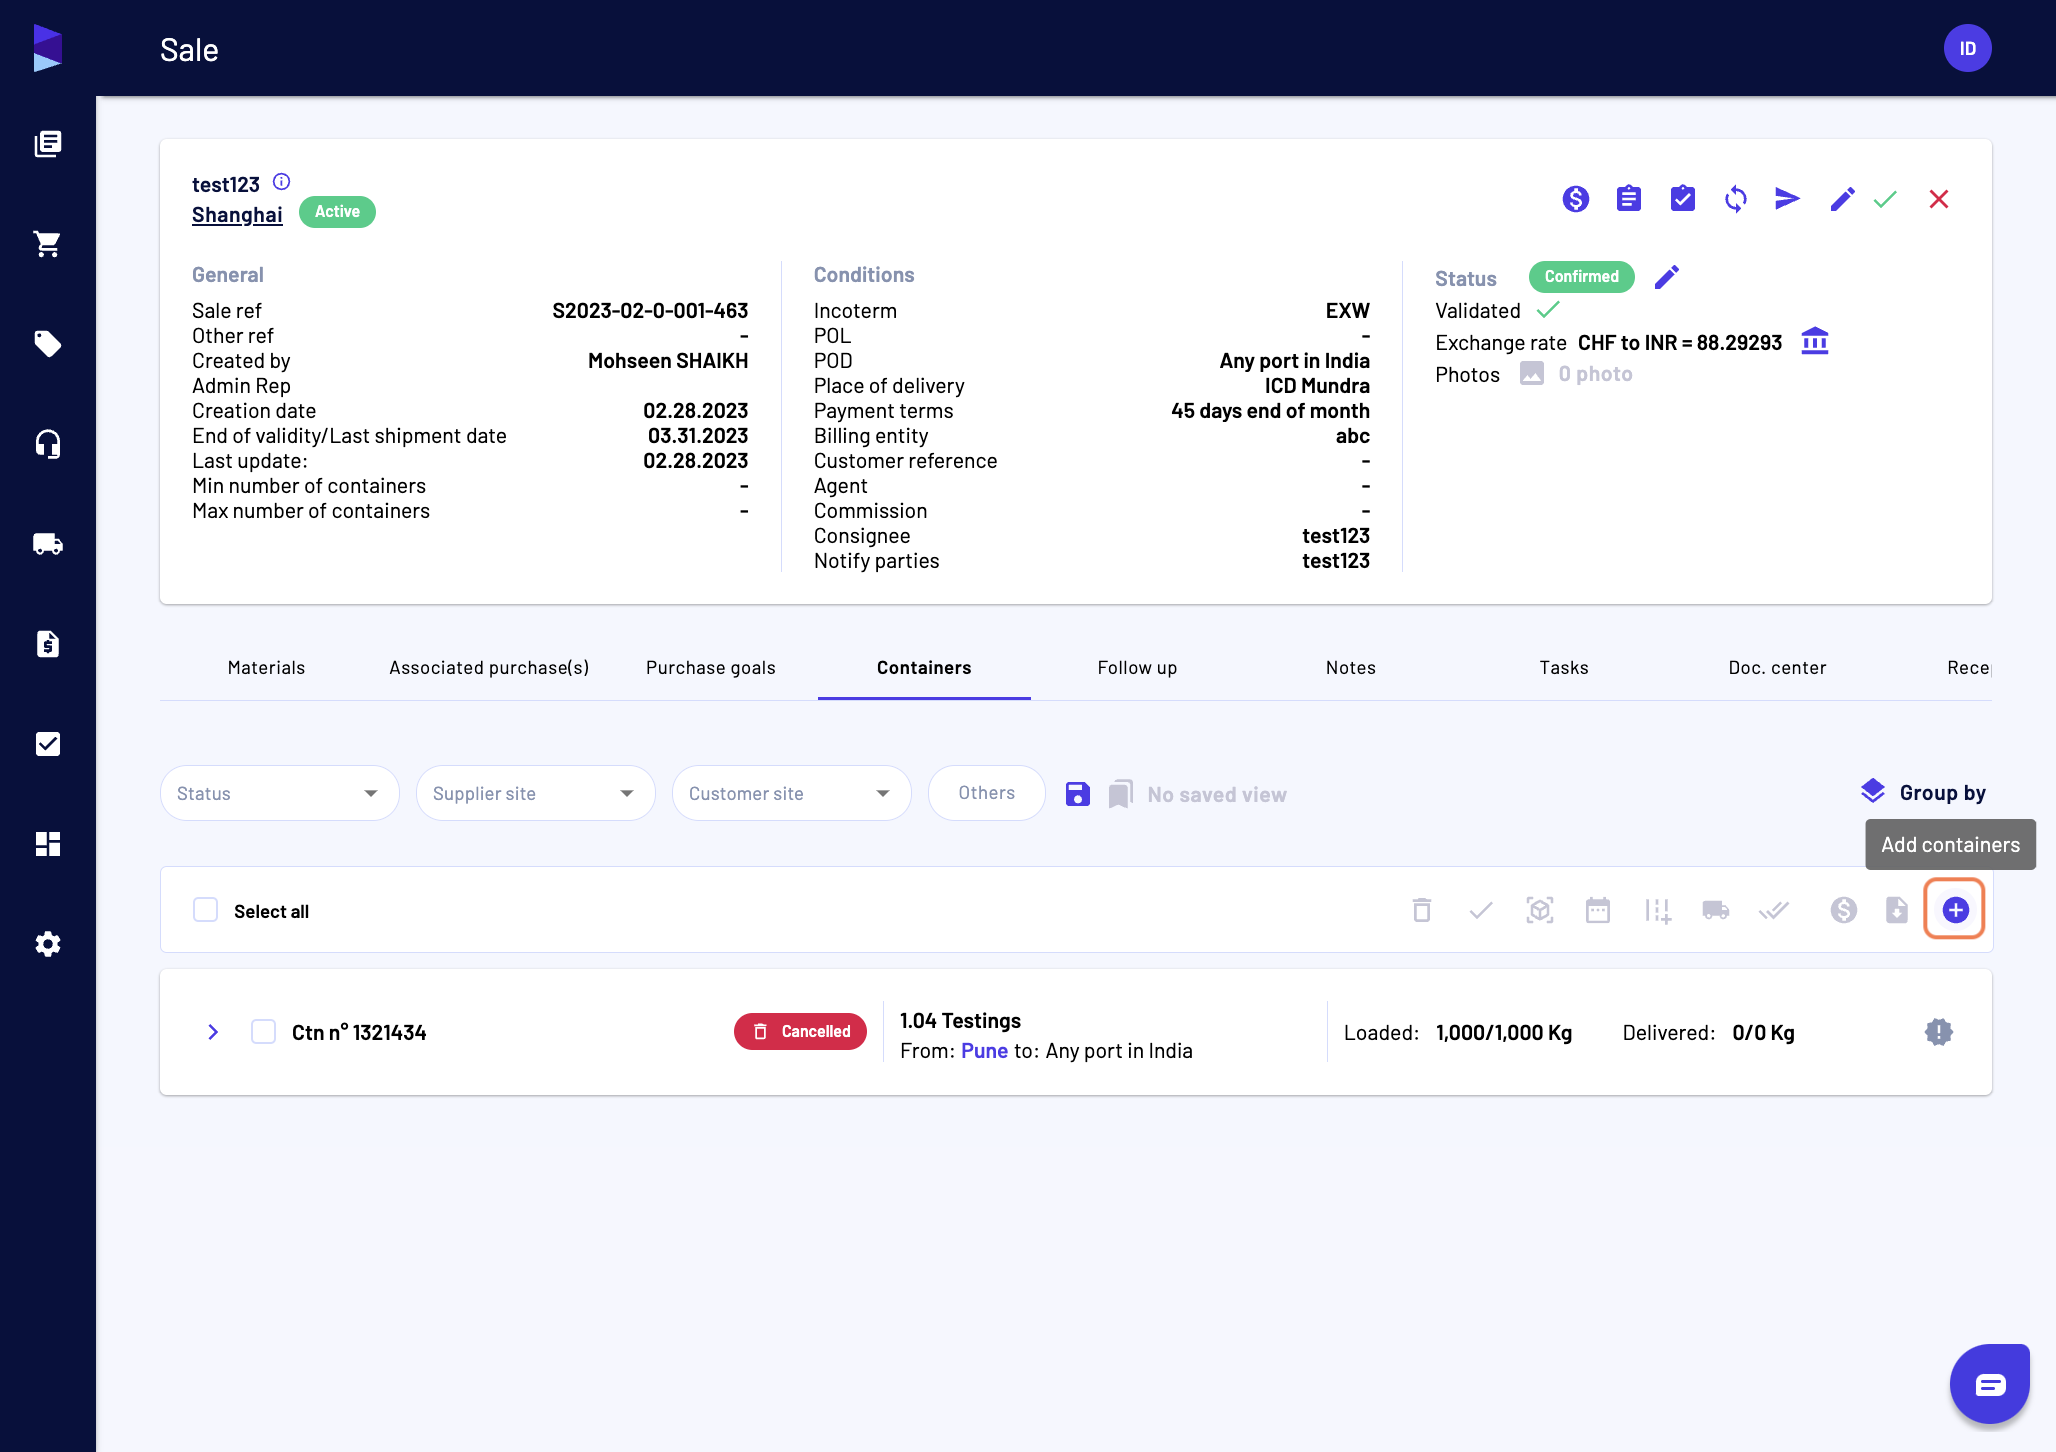Open the Status filter dropdown
2056x1452 pixels.
coord(279,793)
